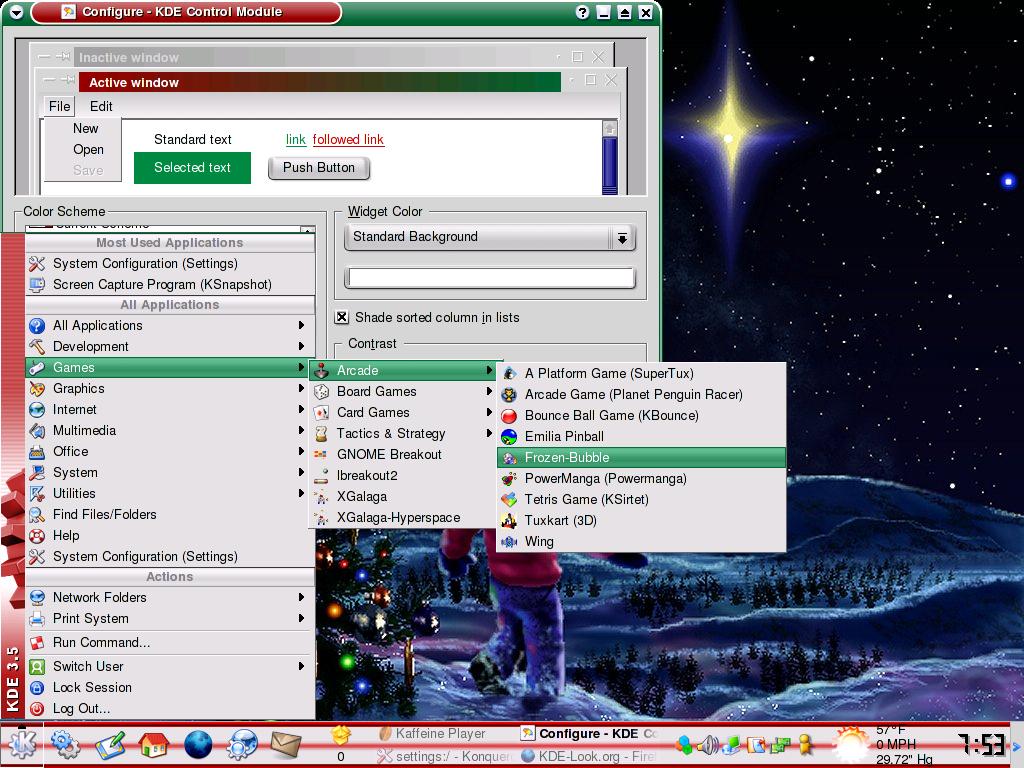The image size is (1024, 768).
Task: Launch Emilia Pinball
Action: click(641, 436)
